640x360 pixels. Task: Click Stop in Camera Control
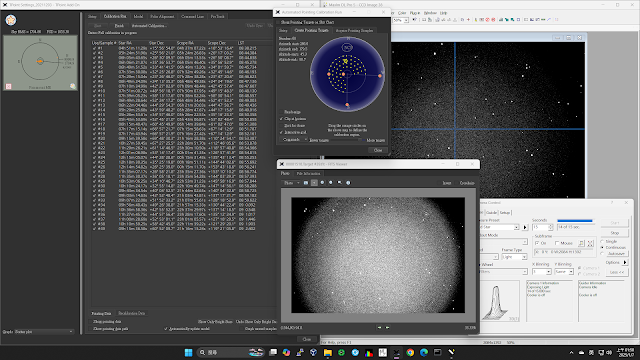615,233
